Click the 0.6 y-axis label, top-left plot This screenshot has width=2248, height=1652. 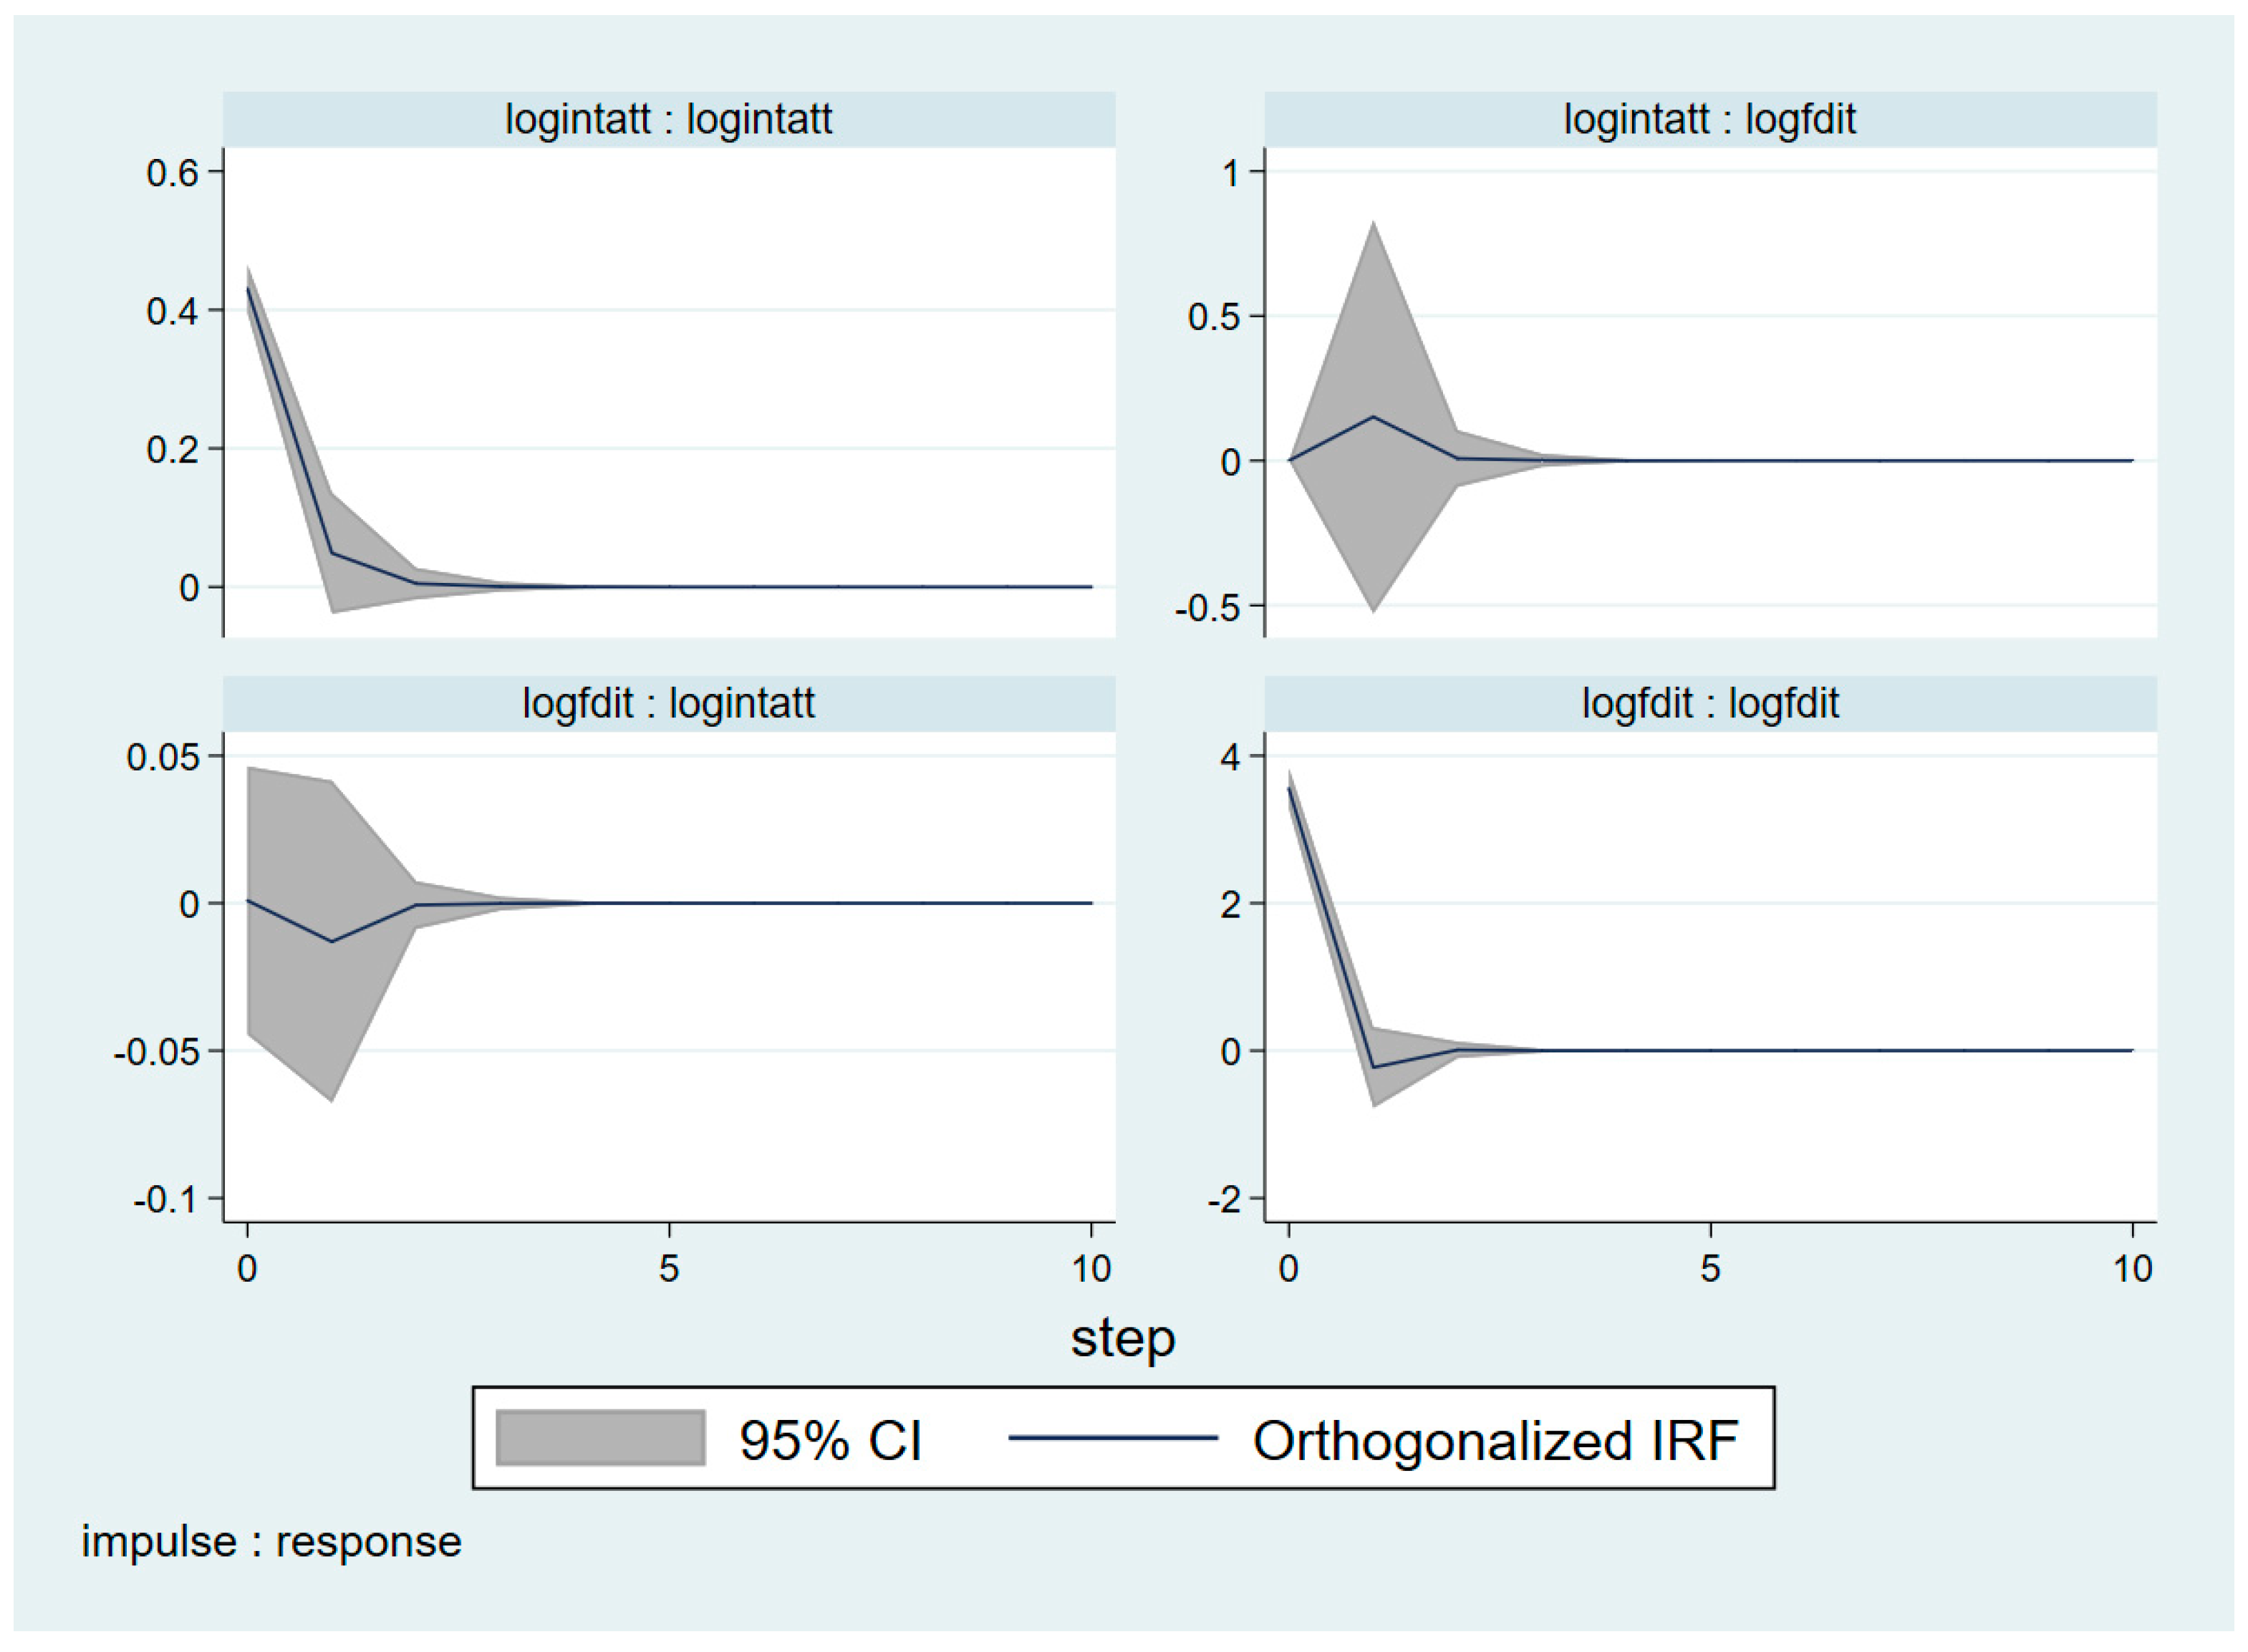(x=172, y=173)
